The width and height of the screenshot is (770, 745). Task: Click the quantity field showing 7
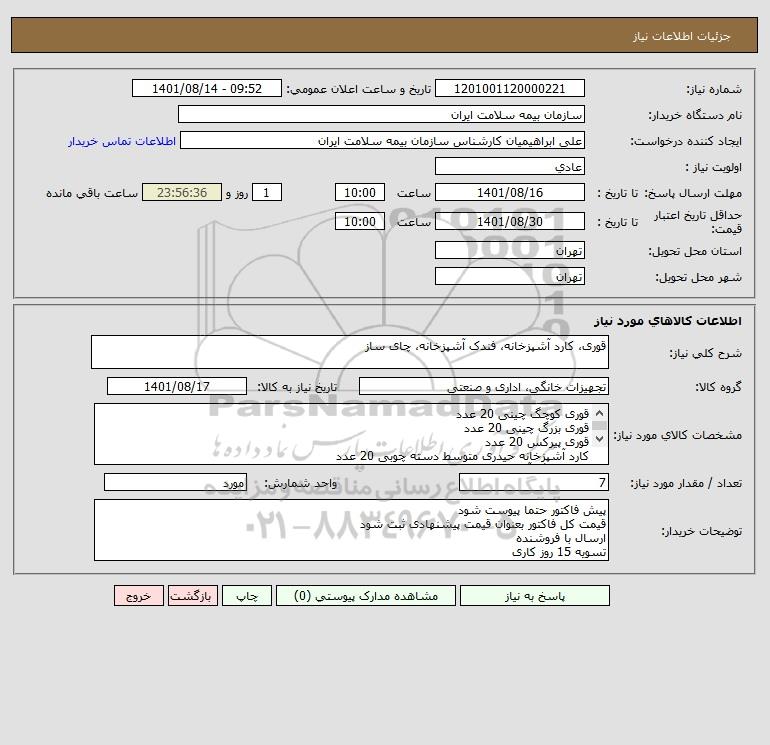click(534, 482)
